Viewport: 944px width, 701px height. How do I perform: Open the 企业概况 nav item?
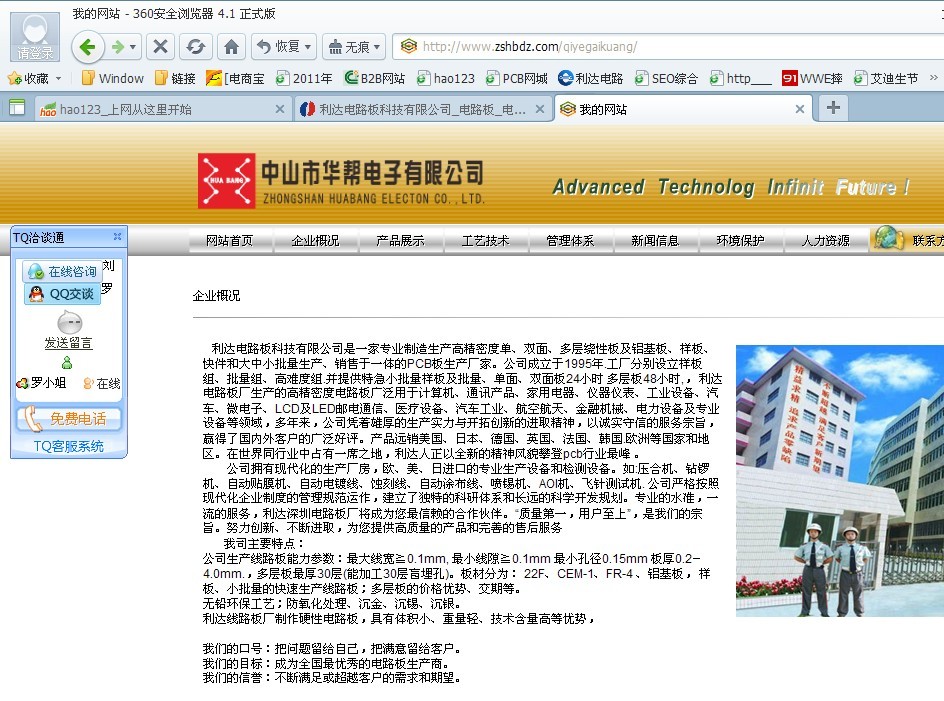(x=315, y=241)
